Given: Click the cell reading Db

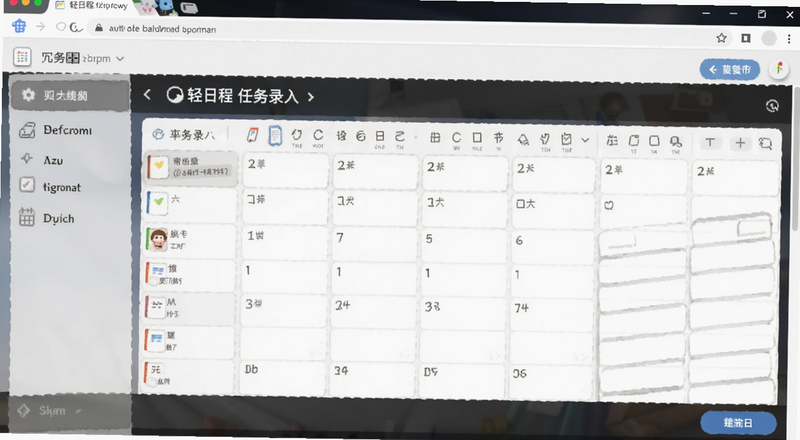Looking at the screenshot, I should [x=282, y=376].
